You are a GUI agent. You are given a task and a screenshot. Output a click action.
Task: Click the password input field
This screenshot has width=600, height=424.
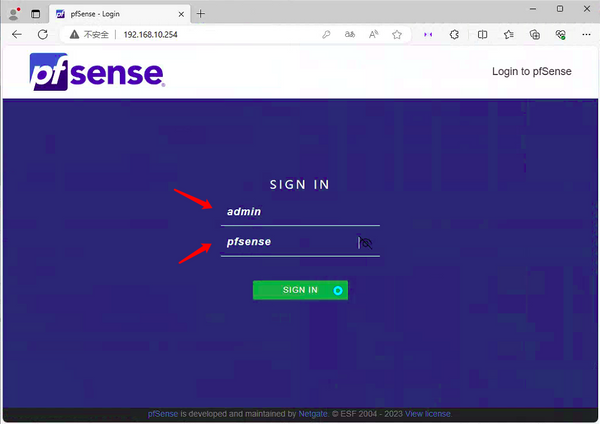(288, 242)
